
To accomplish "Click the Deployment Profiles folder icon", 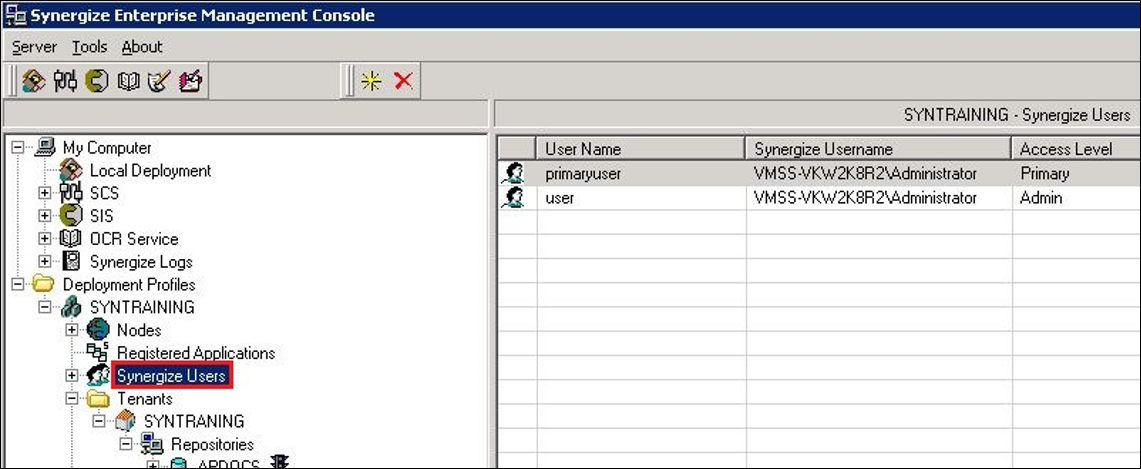I will [x=44, y=284].
